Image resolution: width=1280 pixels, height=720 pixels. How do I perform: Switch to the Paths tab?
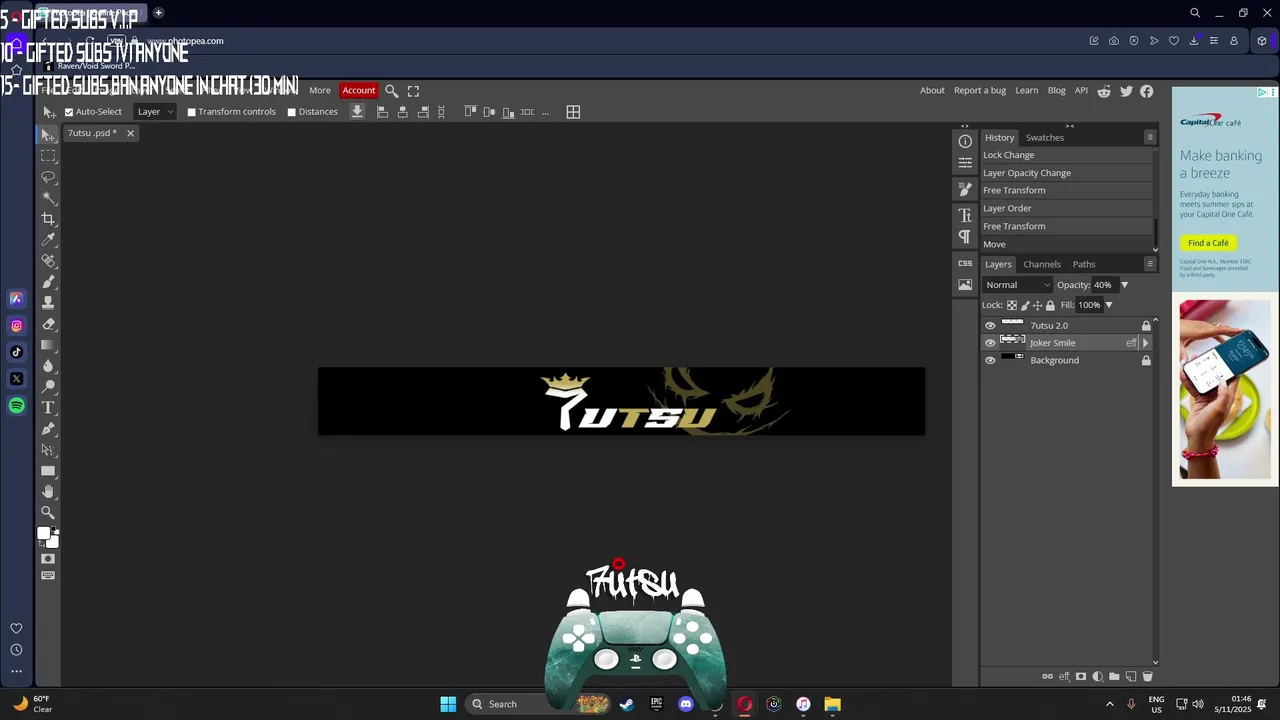[1084, 264]
